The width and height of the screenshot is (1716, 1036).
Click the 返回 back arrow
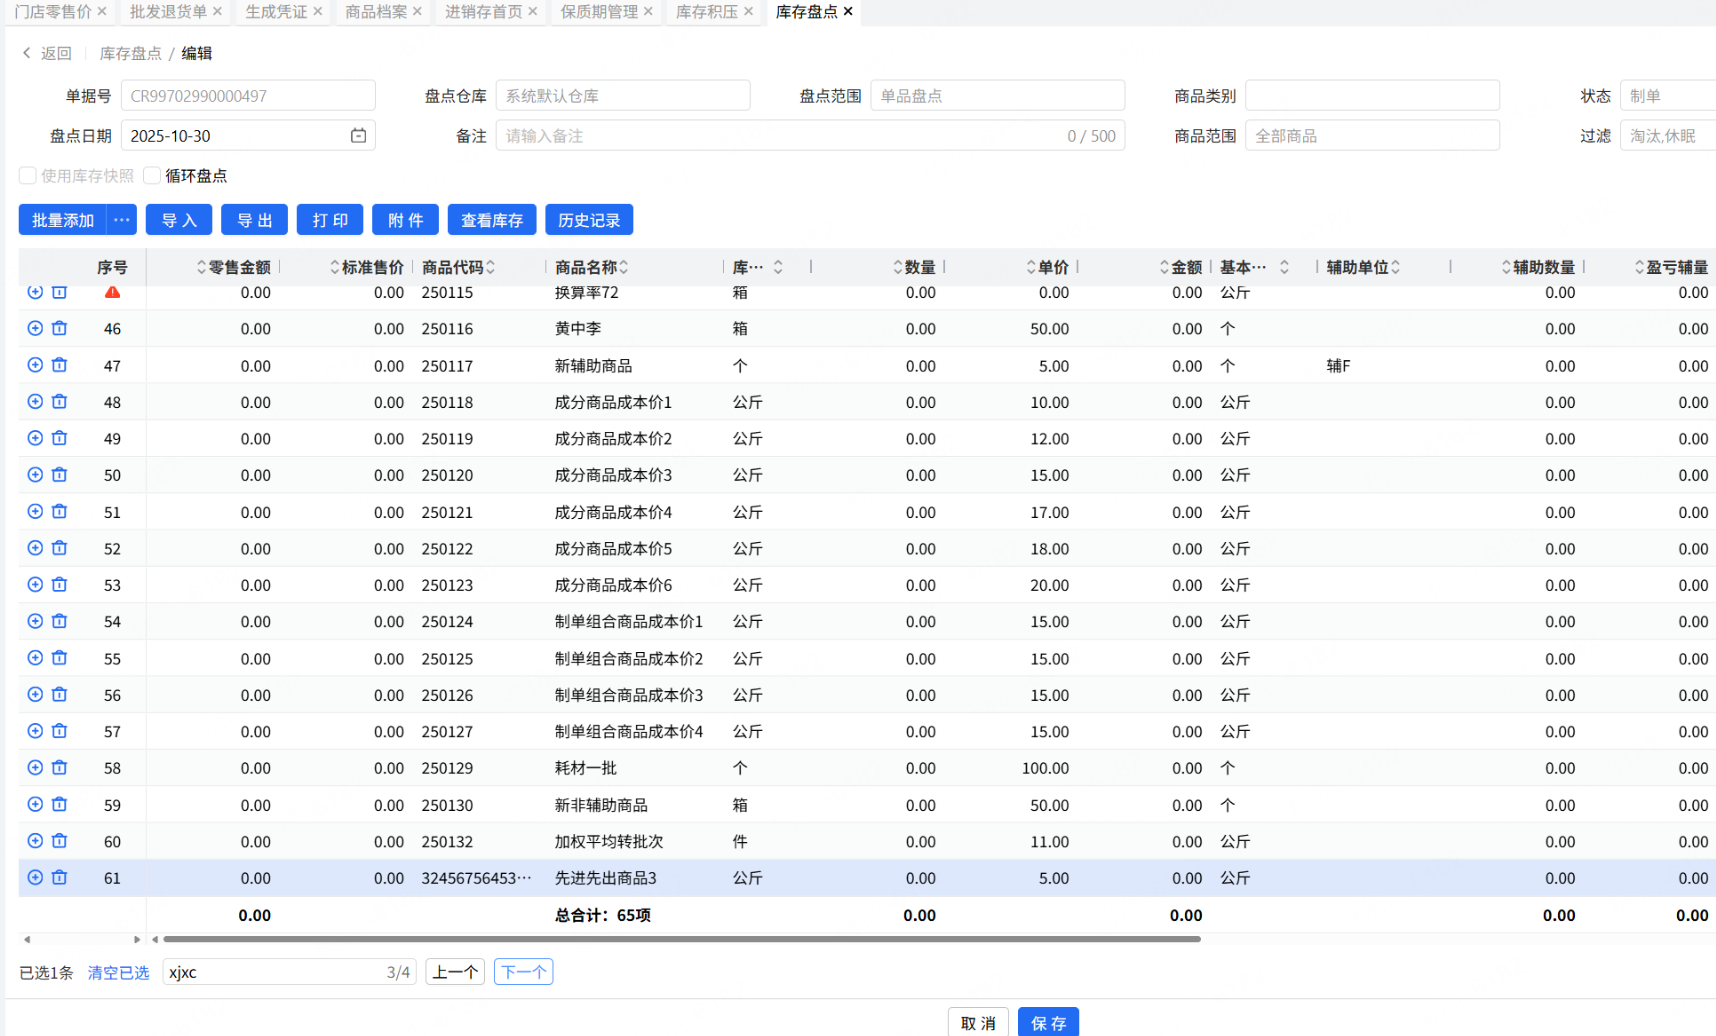coord(28,53)
